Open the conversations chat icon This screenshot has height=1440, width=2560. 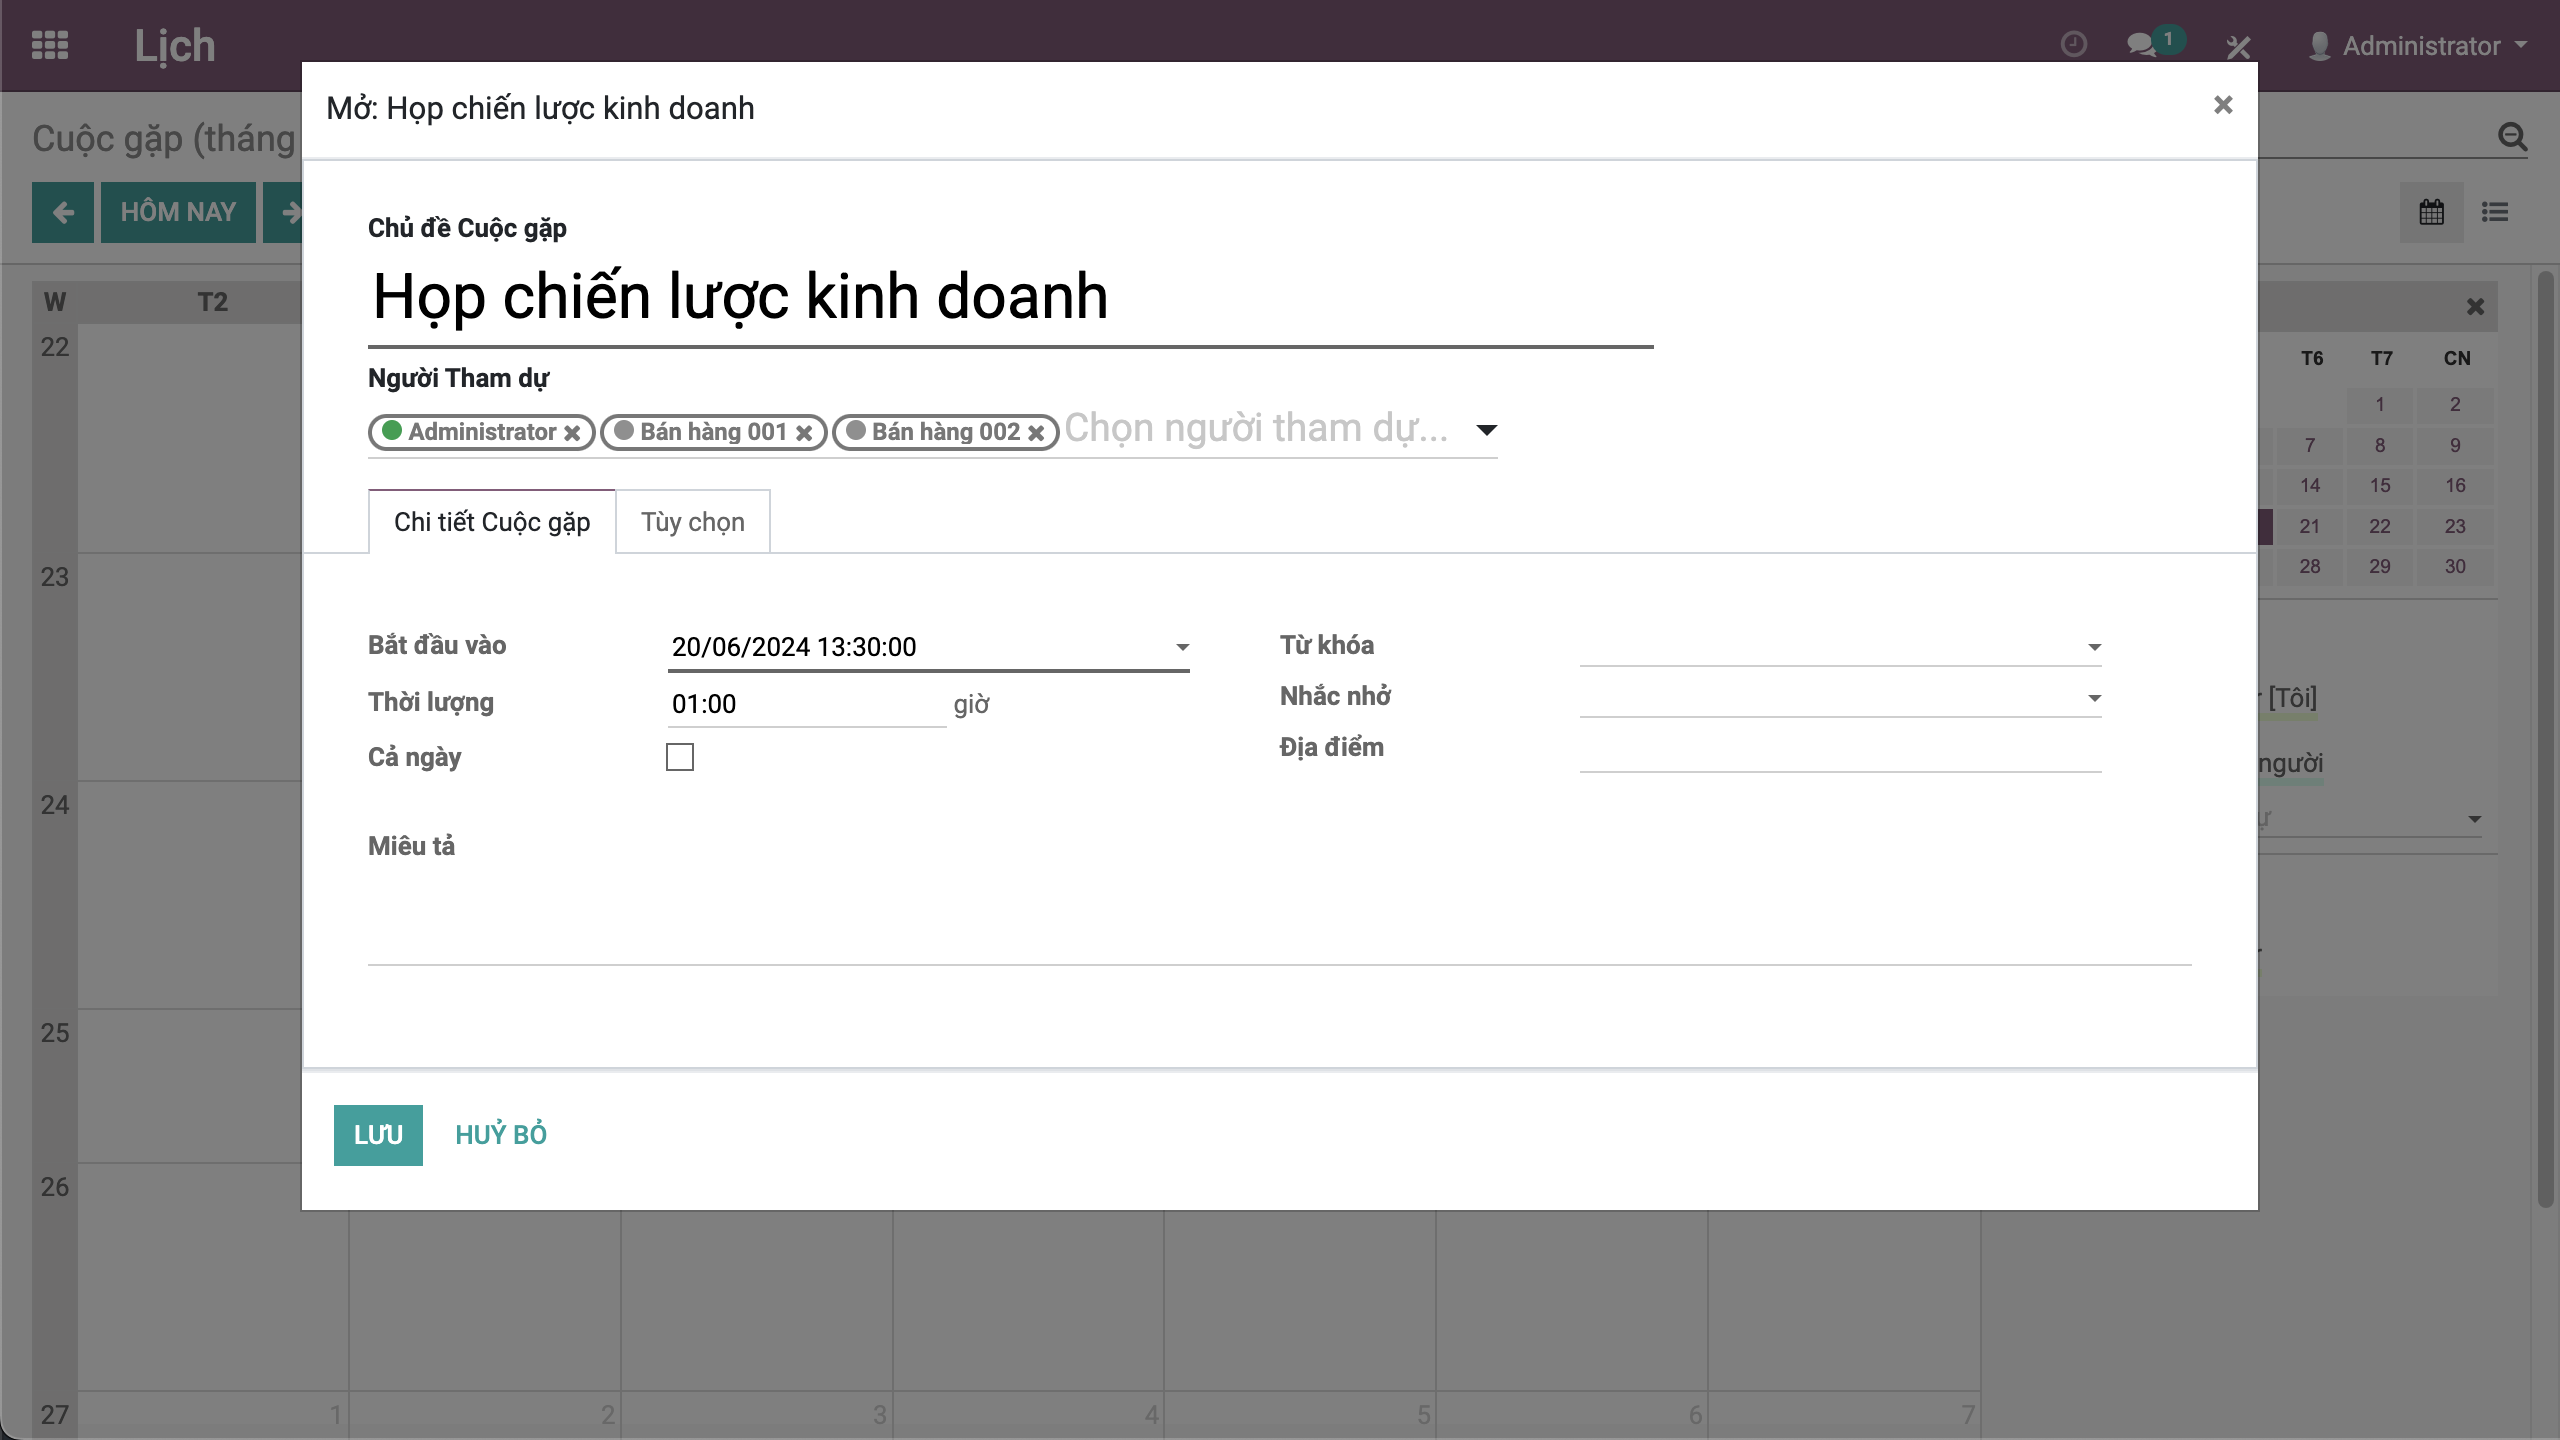coord(2142,45)
